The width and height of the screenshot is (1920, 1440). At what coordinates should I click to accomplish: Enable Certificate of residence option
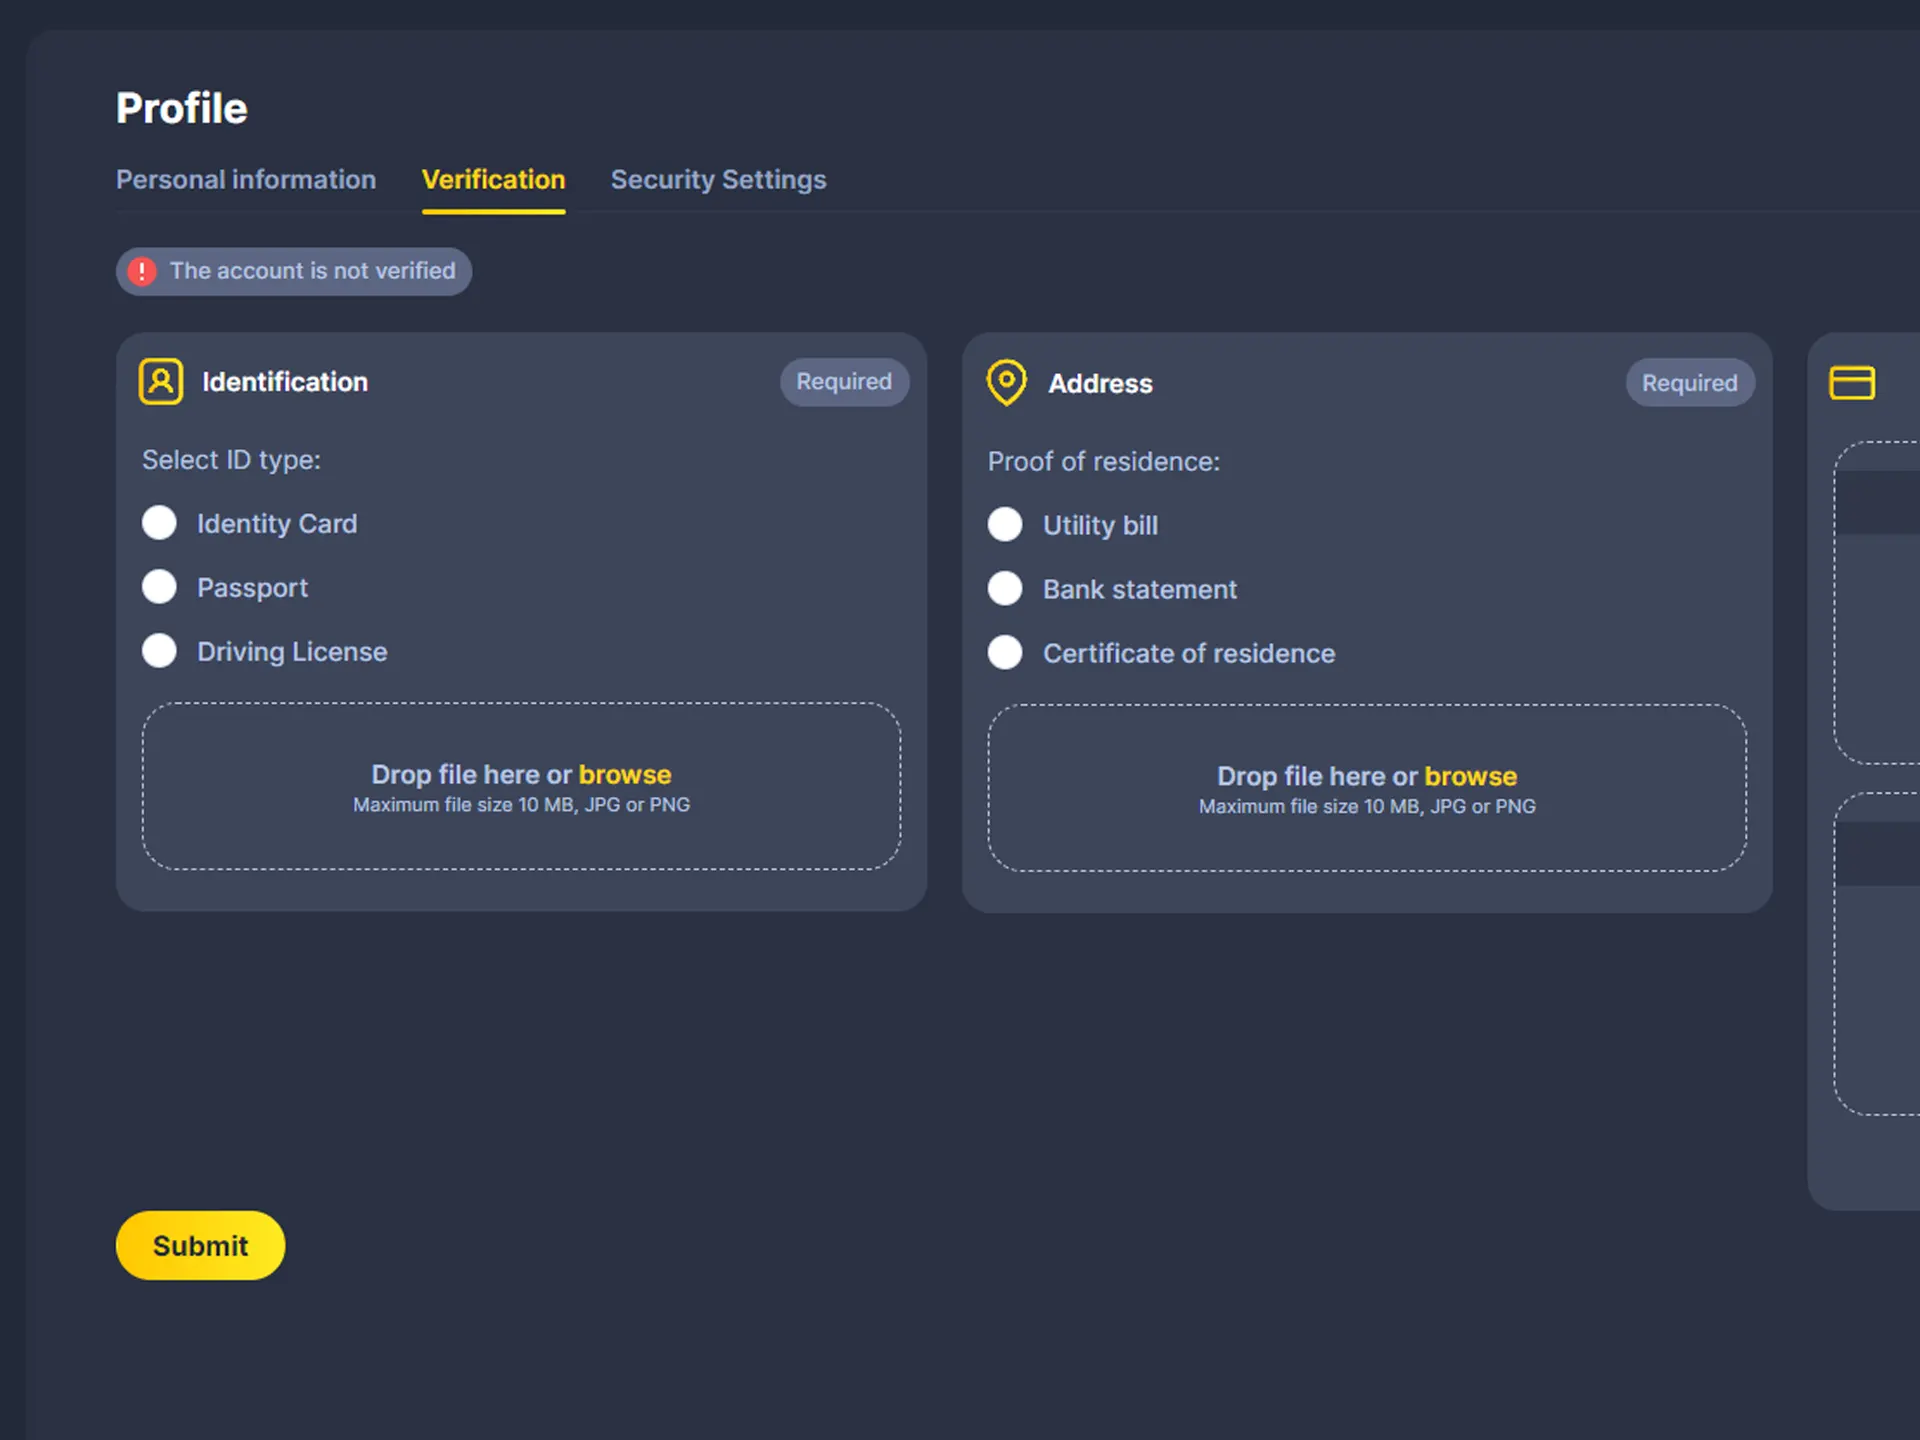point(1005,652)
